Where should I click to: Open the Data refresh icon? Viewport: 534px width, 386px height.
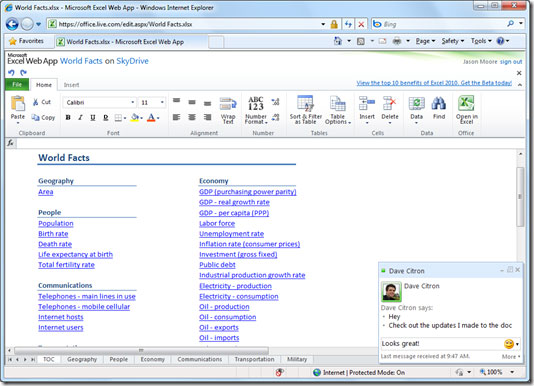click(x=417, y=103)
